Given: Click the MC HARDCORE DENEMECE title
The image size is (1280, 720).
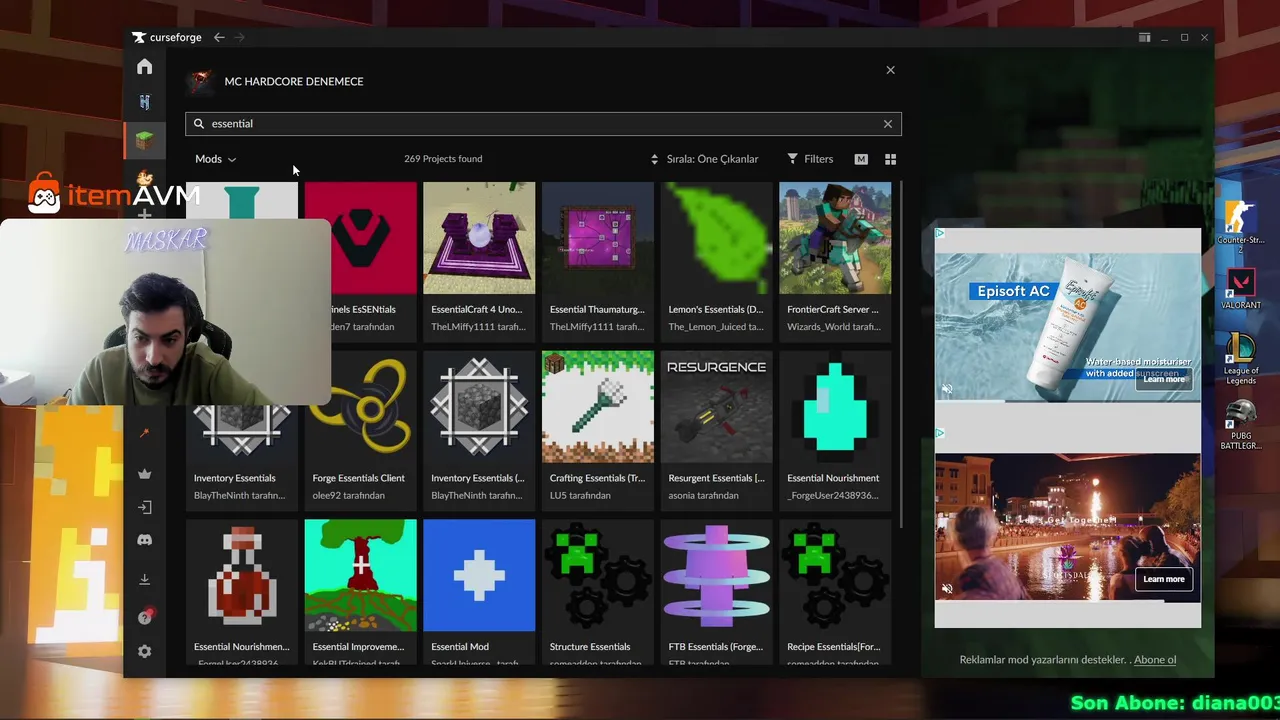Looking at the screenshot, I should [x=294, y=81].
